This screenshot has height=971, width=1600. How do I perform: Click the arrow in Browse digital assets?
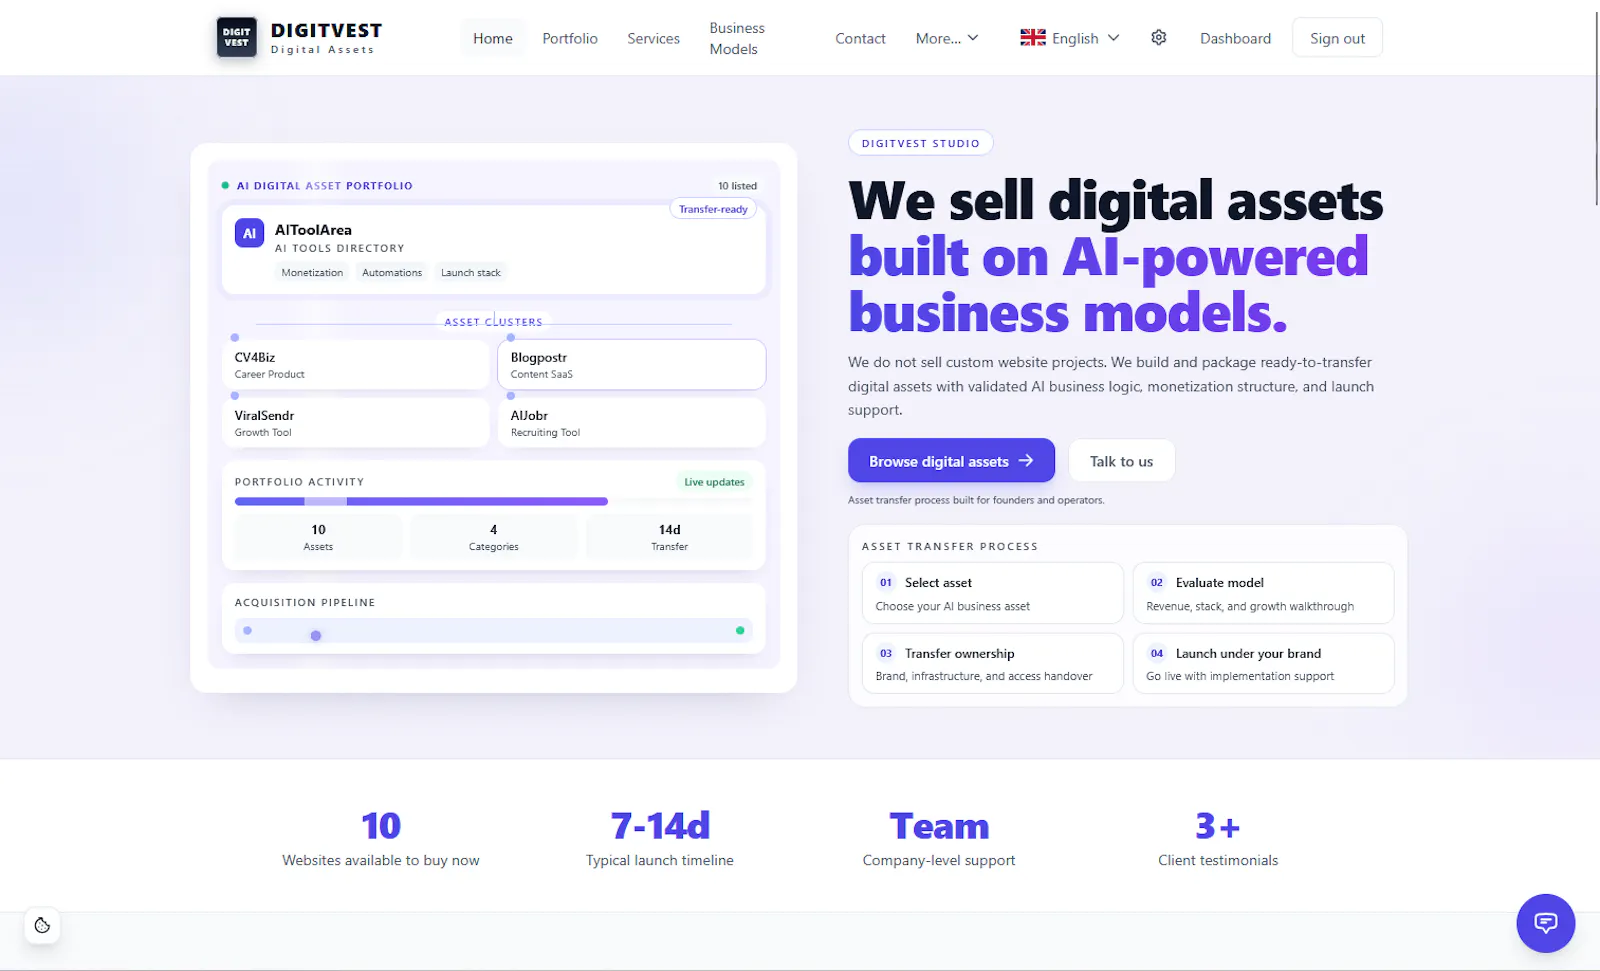[1026, 461]
